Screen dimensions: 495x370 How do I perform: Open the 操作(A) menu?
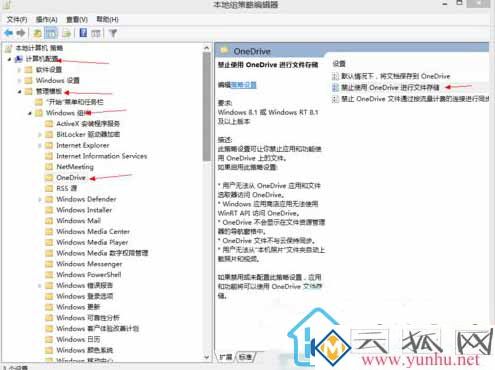click(46, 20)
